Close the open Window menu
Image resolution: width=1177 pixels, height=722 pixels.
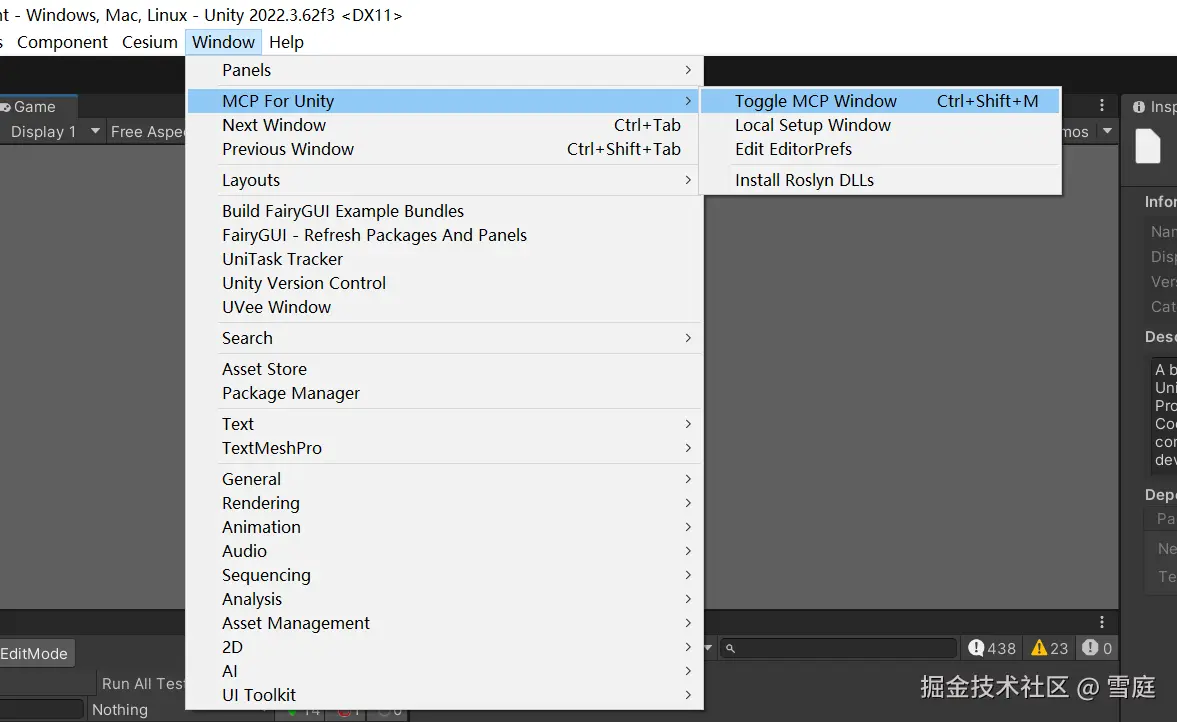coord(223,42)
